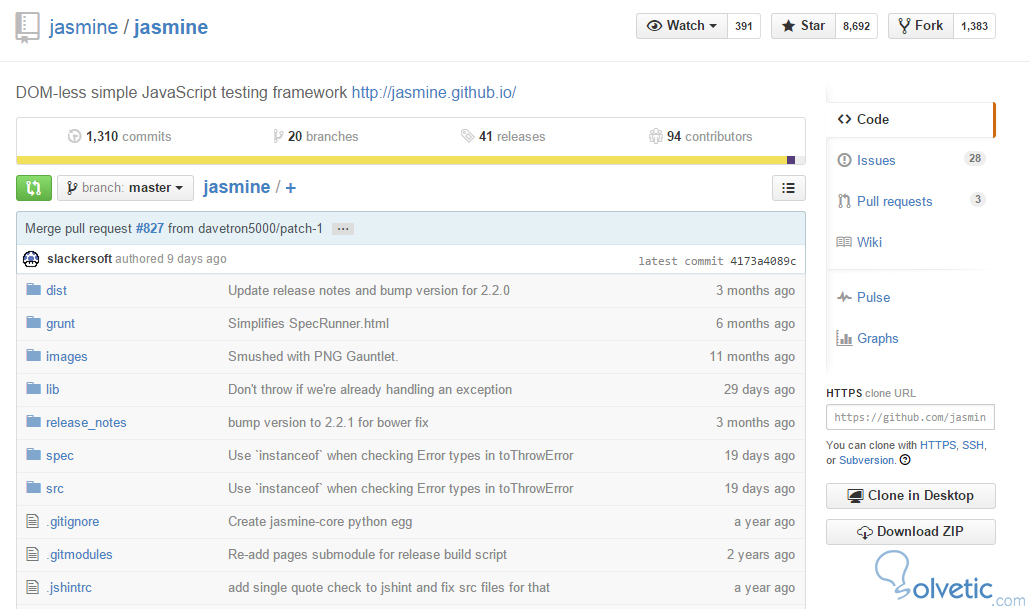This screenshot has width=1030, height=609.
Task: Click the repository book icon beside jasmine
Action: point(28,27)
